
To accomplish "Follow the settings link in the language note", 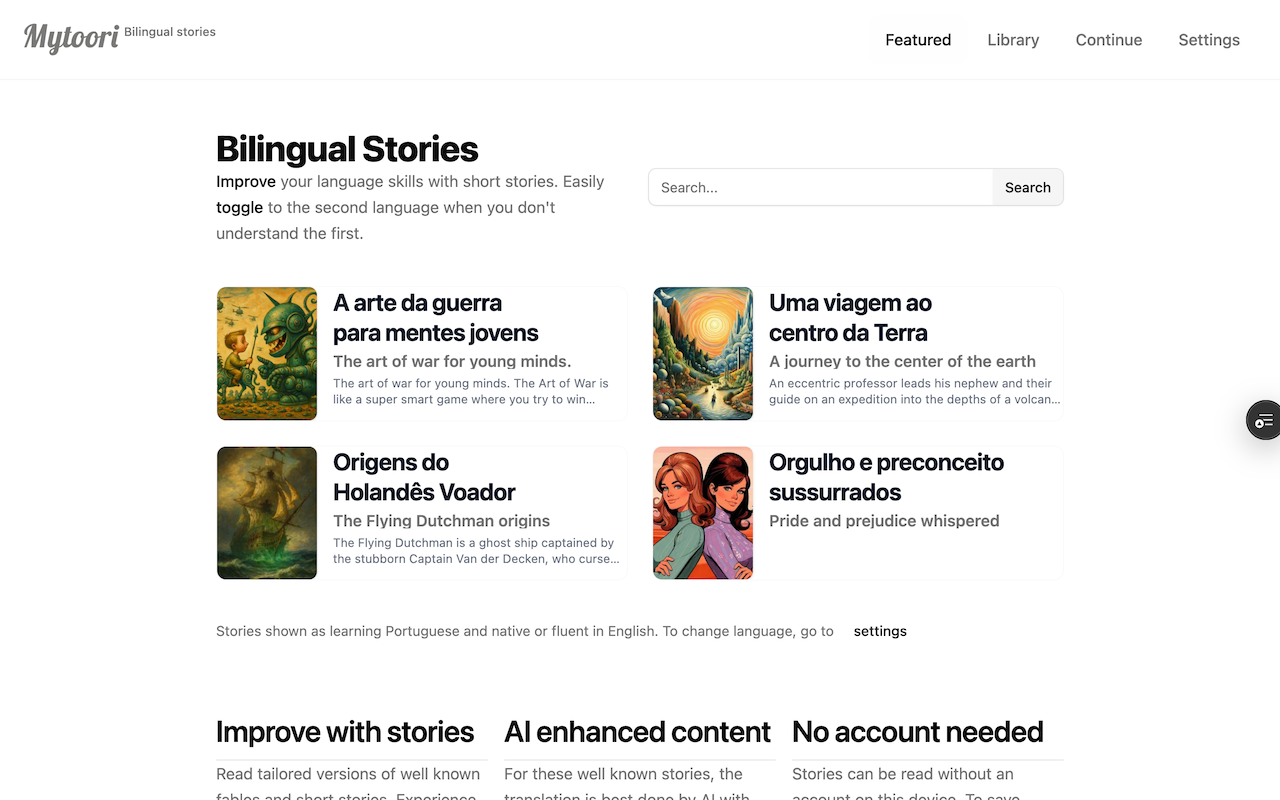I will (880, 631).
